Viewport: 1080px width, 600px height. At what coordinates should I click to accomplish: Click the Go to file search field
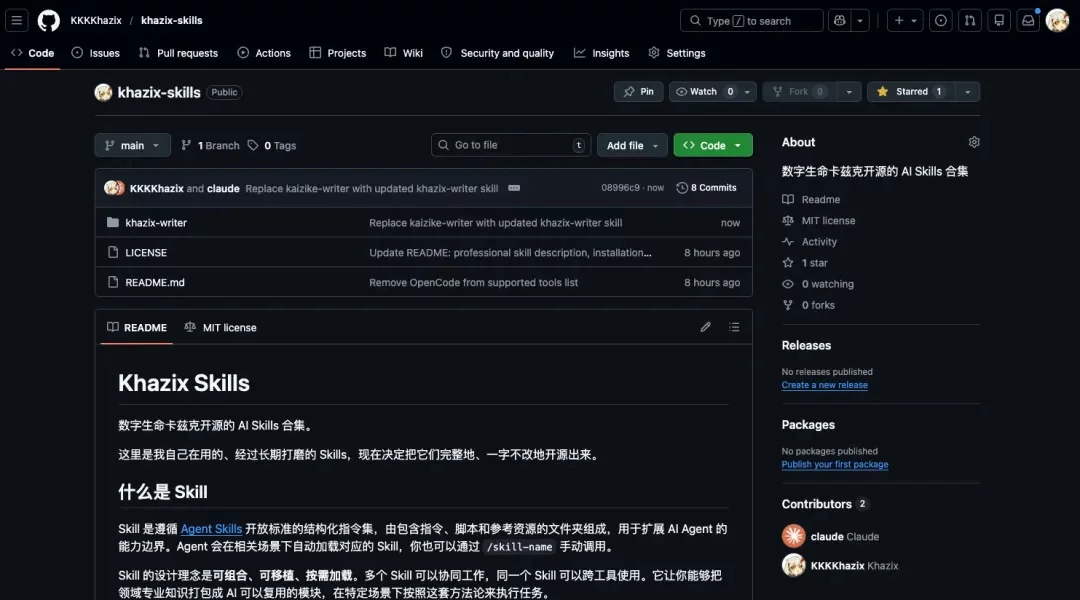click(x=510, y=145)
